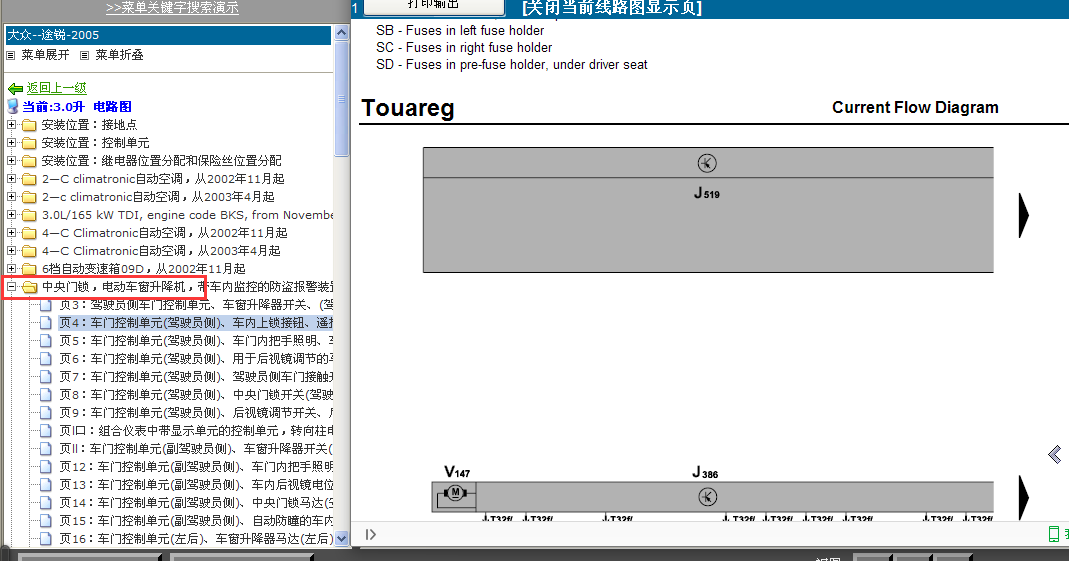Image resolution: width=1069 pixels, height=561 pixels.
Task: Click the J386 component label
Action: click(705, 472)
